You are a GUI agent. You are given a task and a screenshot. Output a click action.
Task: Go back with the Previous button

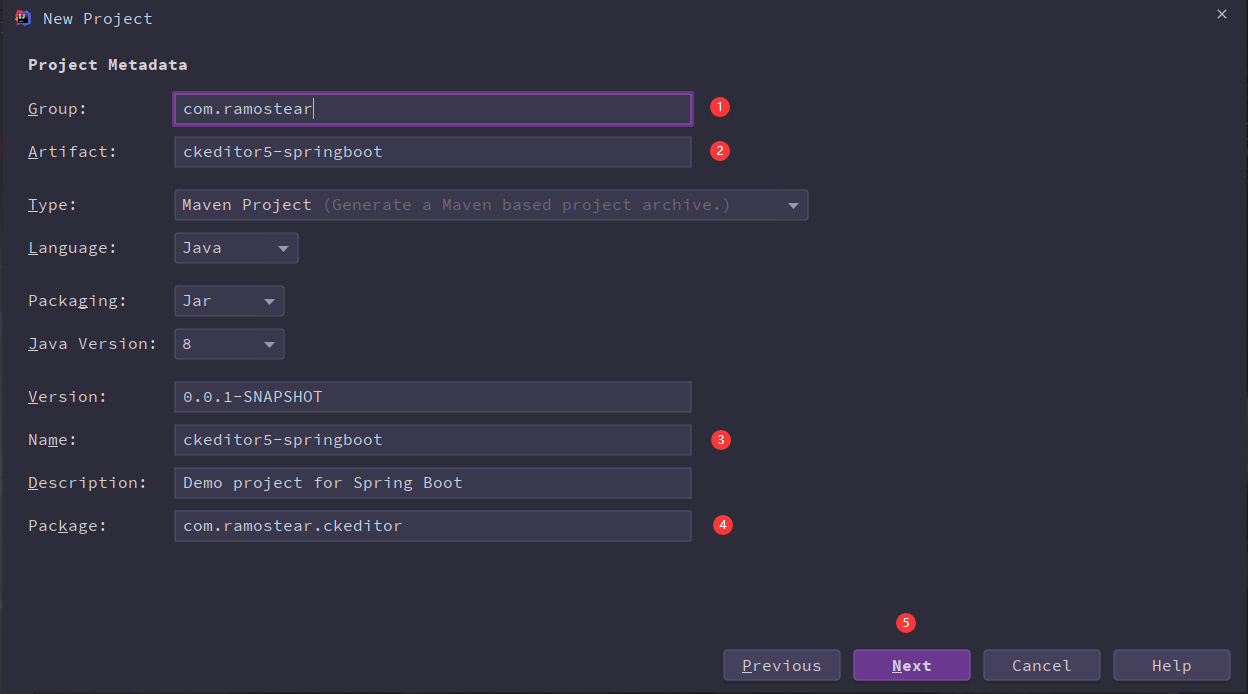(x=782, y=666)
